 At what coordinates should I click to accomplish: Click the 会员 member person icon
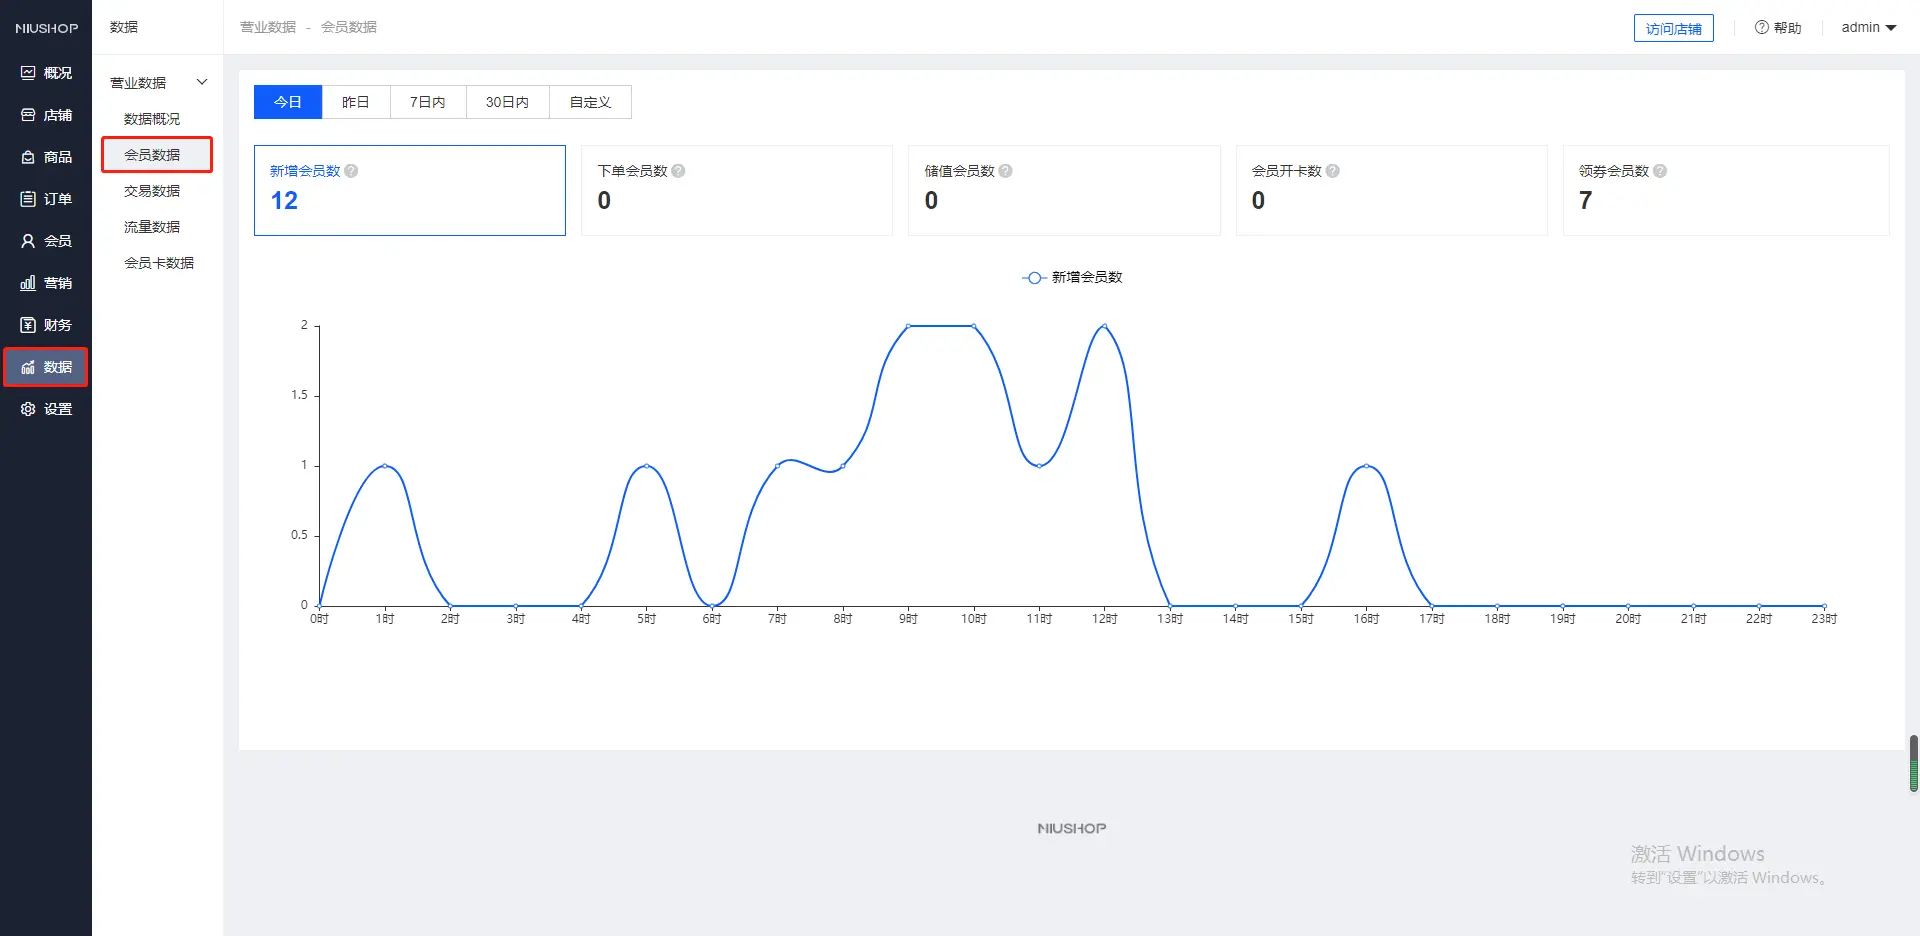click(x=28, y=241)
